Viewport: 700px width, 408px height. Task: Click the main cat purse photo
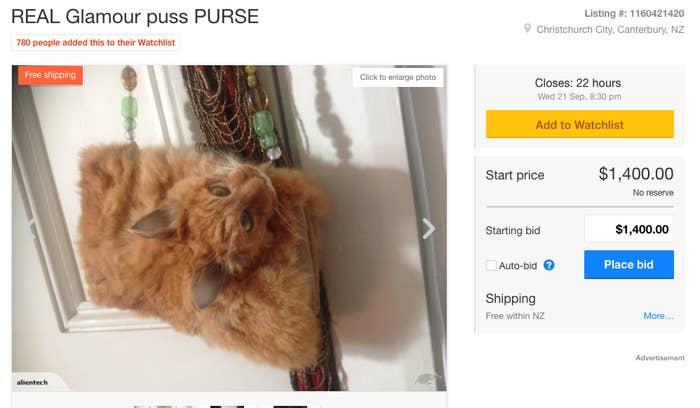(x=229, y=228)
